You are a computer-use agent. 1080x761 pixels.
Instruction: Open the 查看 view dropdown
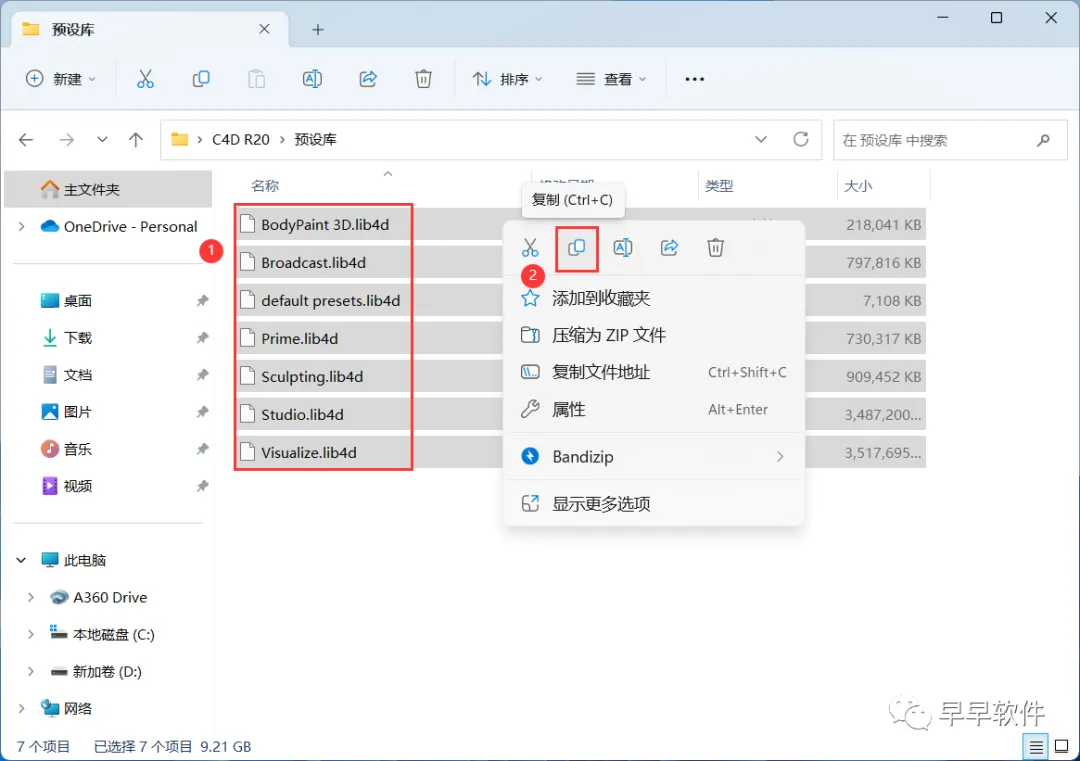tap(611, 79)
